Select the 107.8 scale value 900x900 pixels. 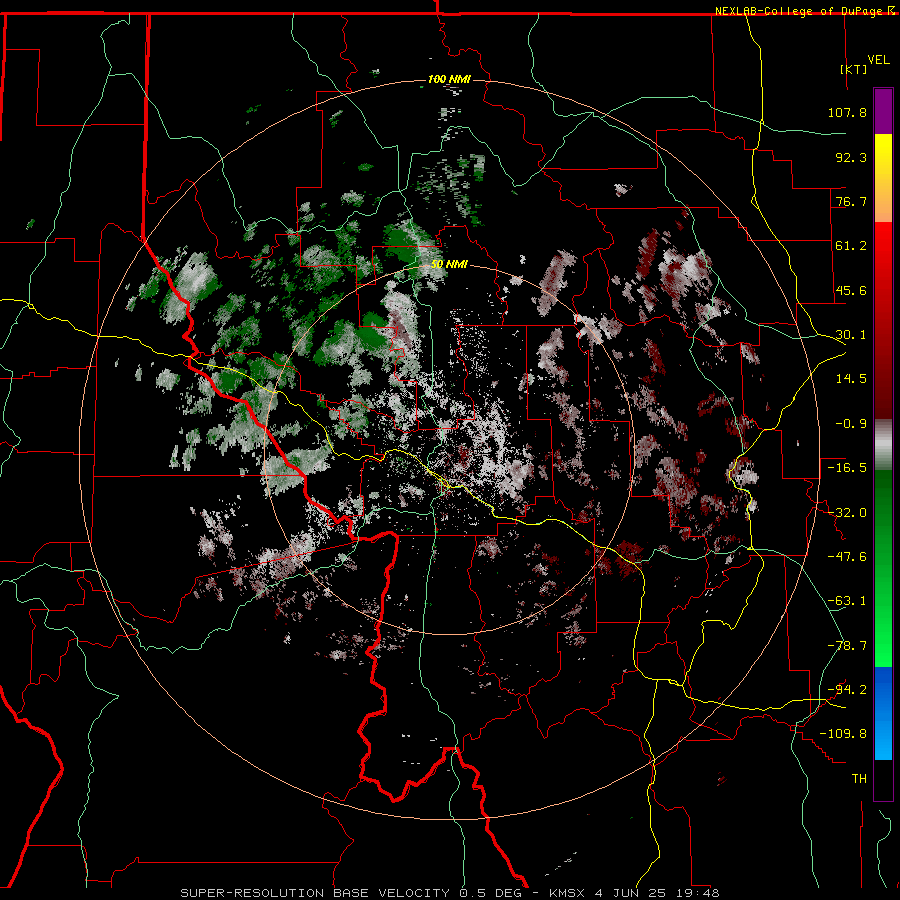(x=847, y=112)
